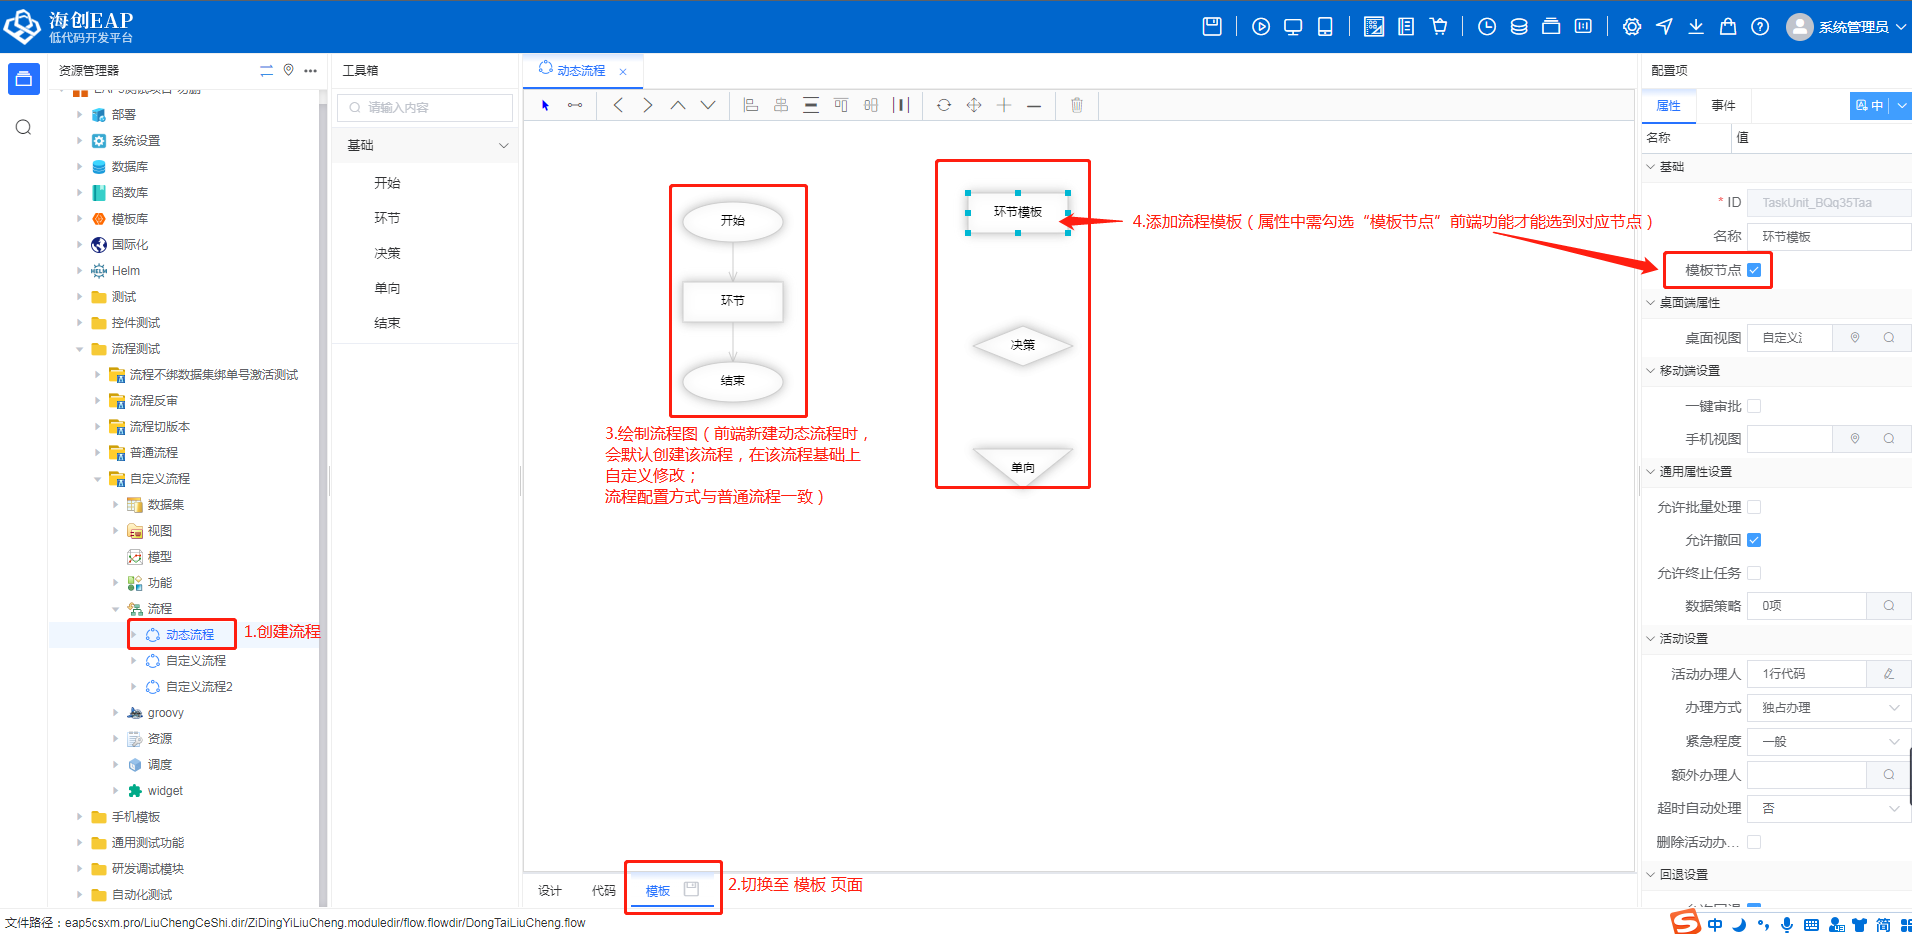Click the save icon in top header

[1211, 27]
